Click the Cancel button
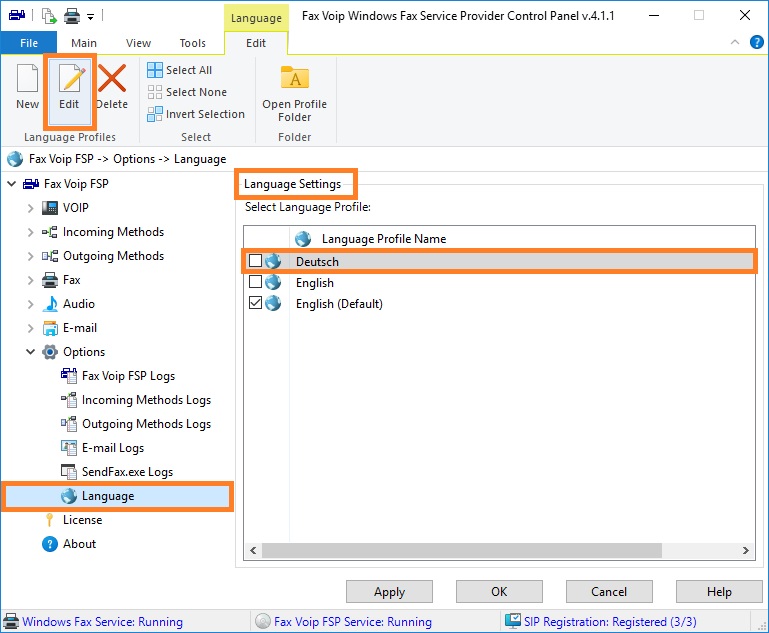The width and height of the screenshot is (769, 633). [x=609, y=592]
